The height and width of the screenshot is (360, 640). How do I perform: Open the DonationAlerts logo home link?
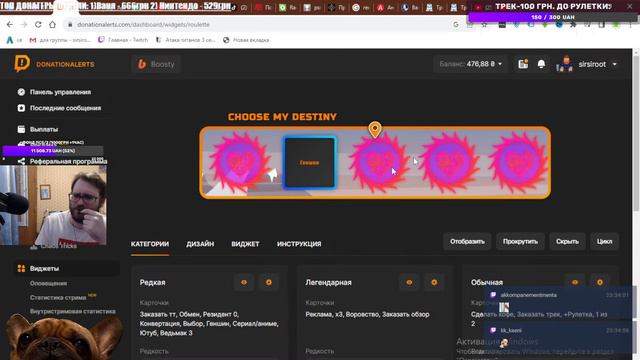pyautogui.click(x=54, y=64)
